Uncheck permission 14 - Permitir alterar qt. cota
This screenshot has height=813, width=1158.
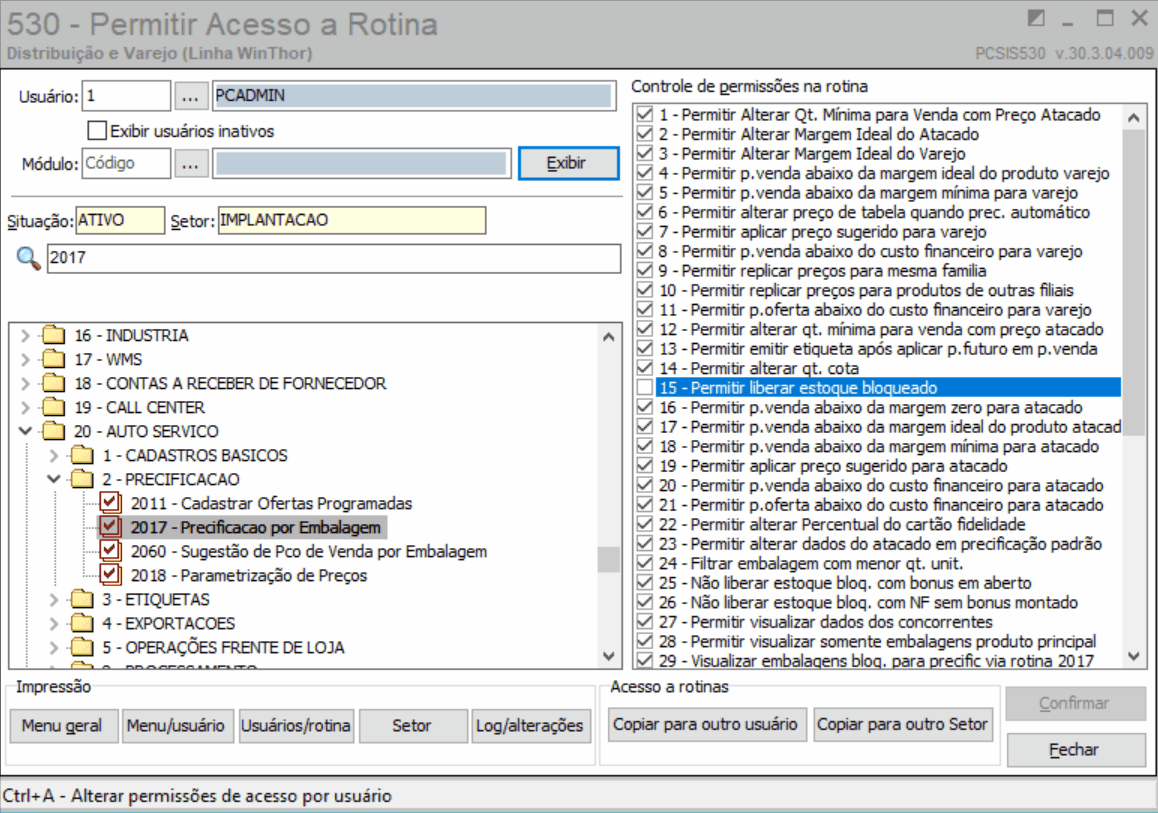pos(645,368)
